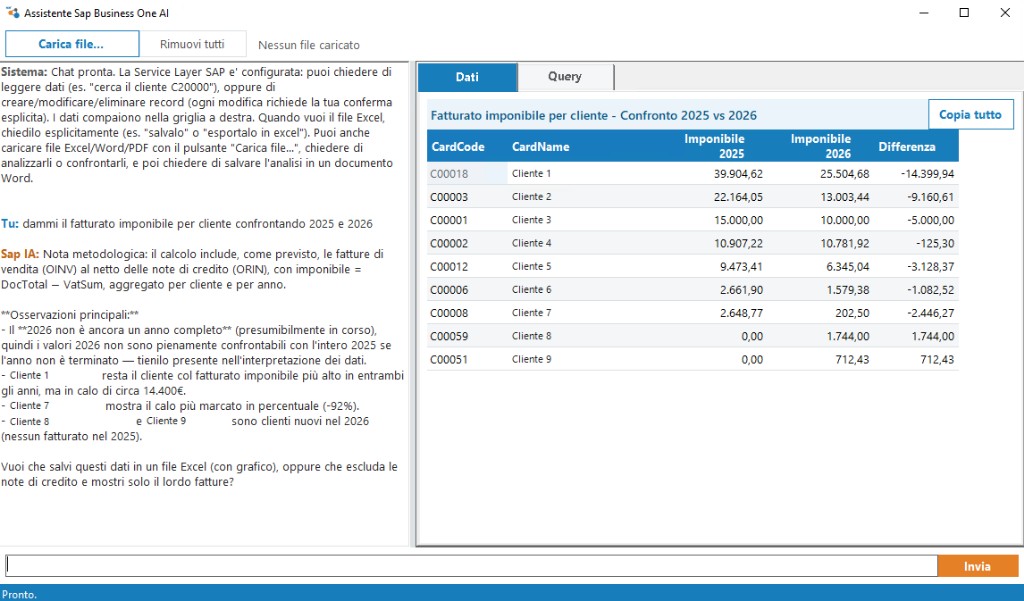Focus the chat message input field
Screen dimensions: 1024x601
click(471, 566)
